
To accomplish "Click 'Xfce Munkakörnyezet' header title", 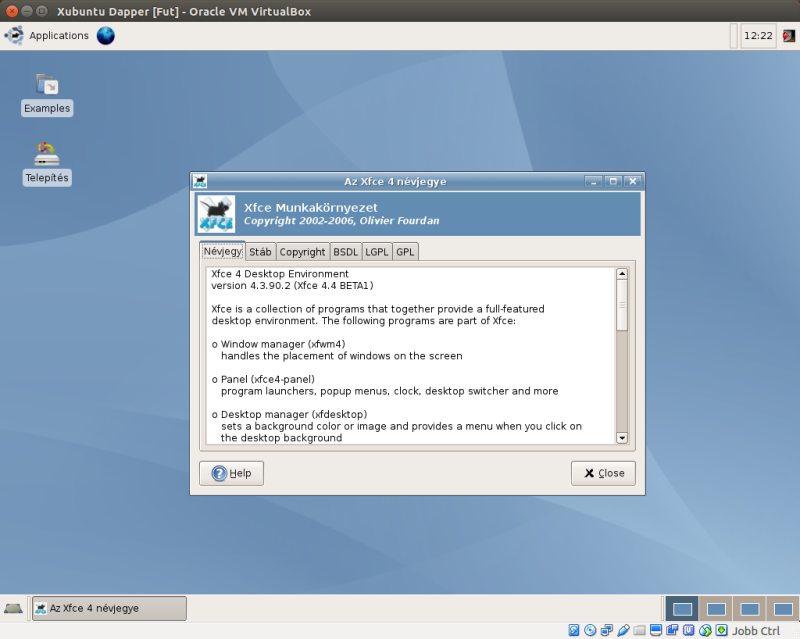I will tap(311, 208).
